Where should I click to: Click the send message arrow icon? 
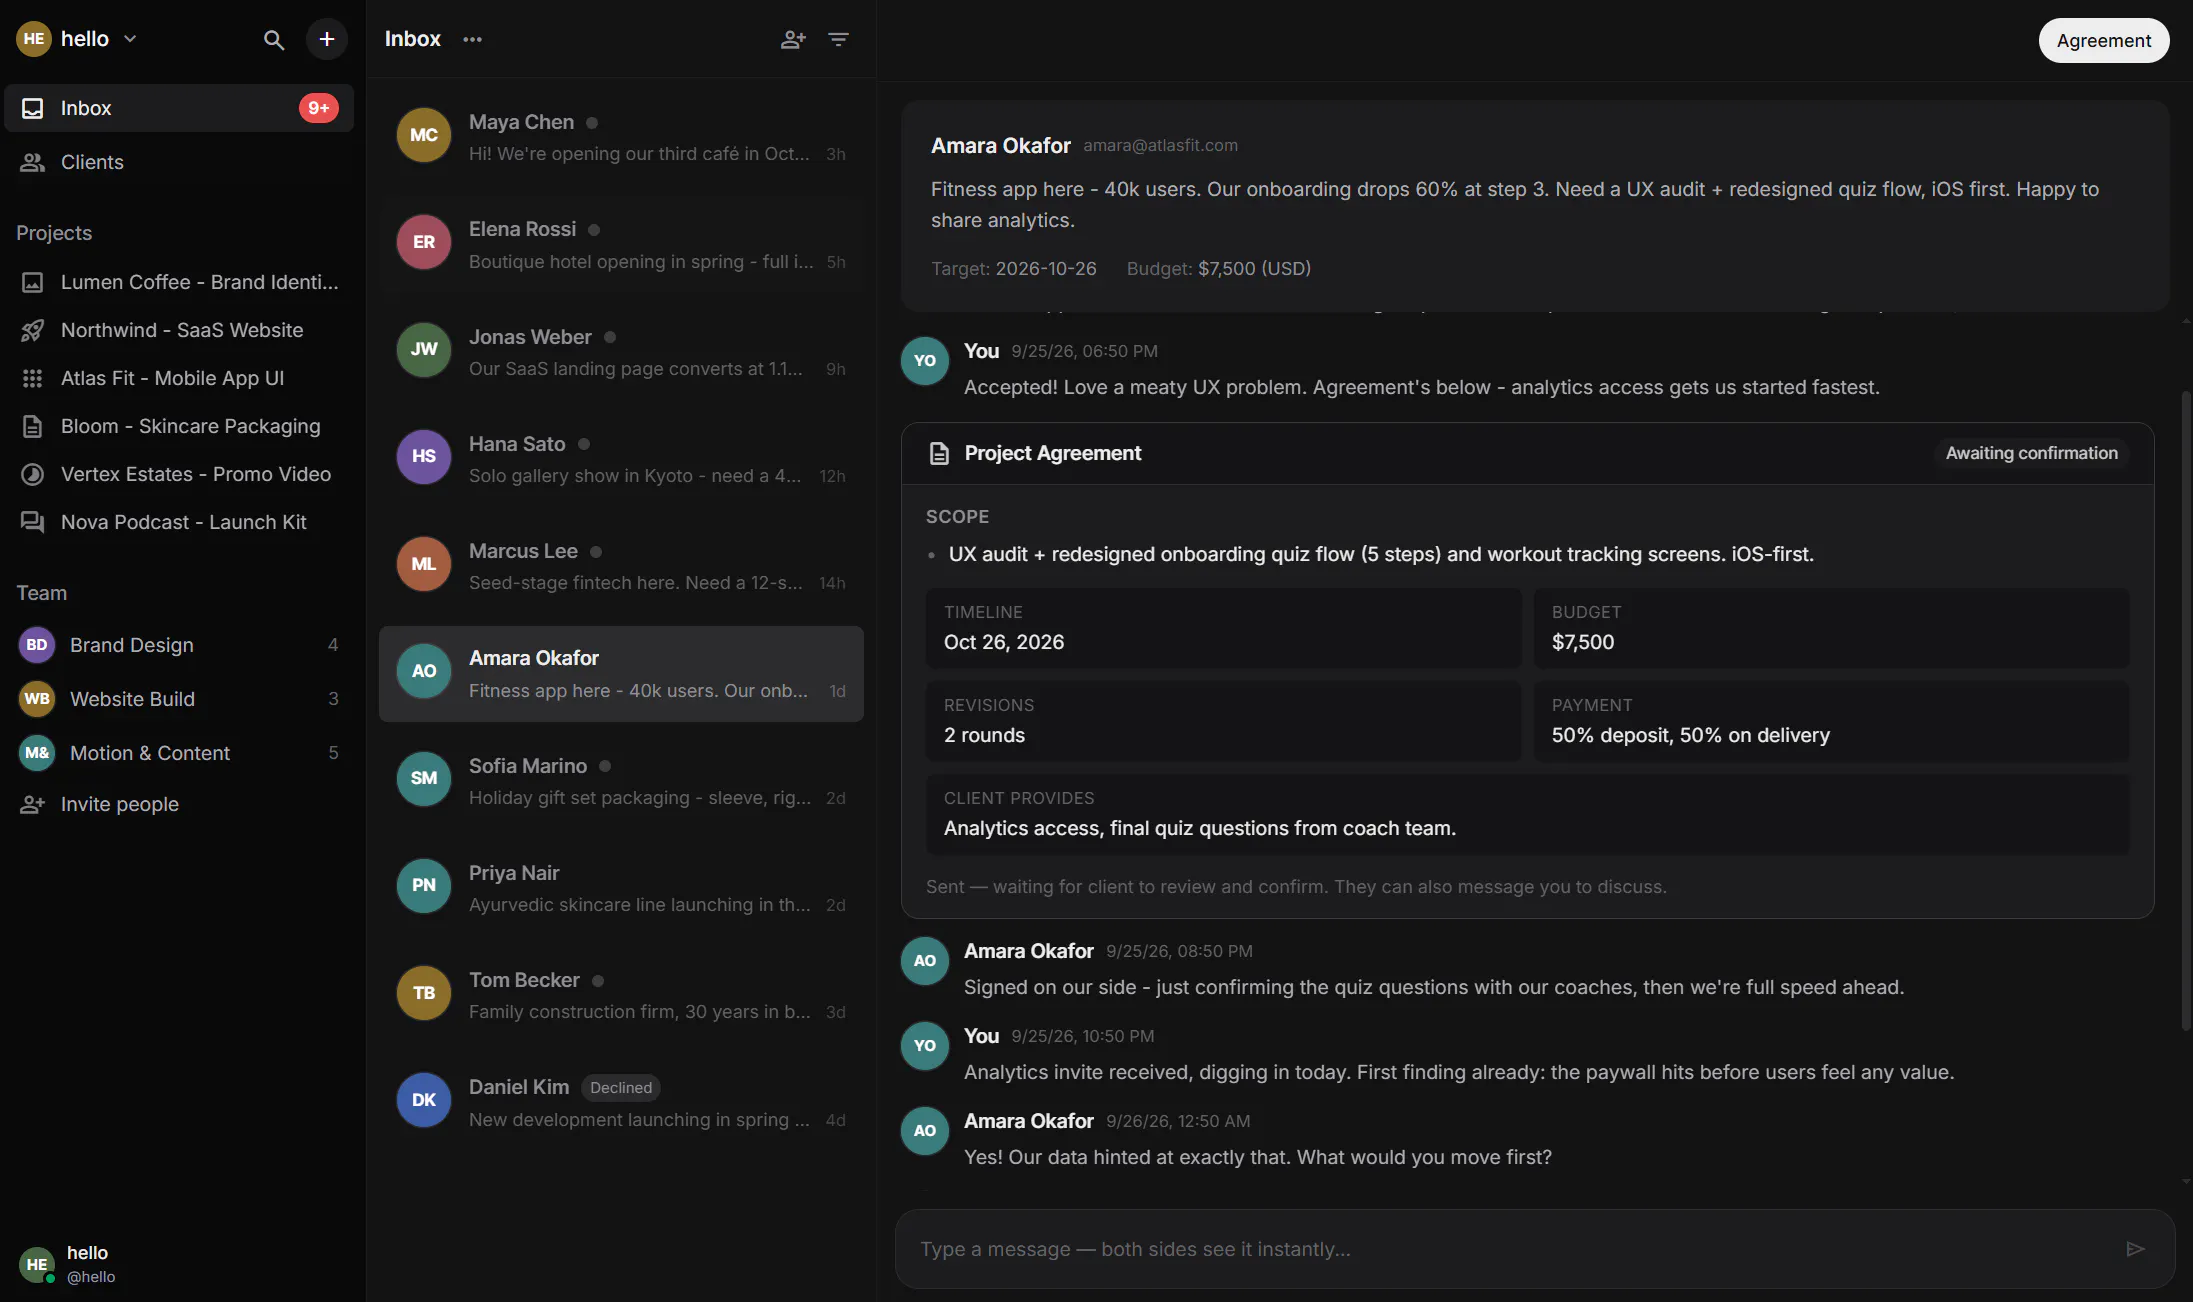(2135, 1249)
